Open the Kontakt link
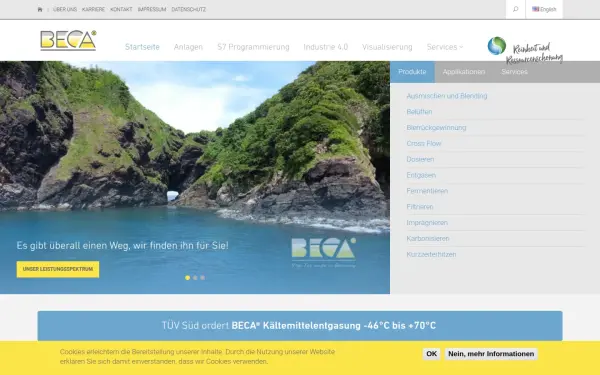The width and height of the screenshot is (600, 375). [x=121, y=9]
